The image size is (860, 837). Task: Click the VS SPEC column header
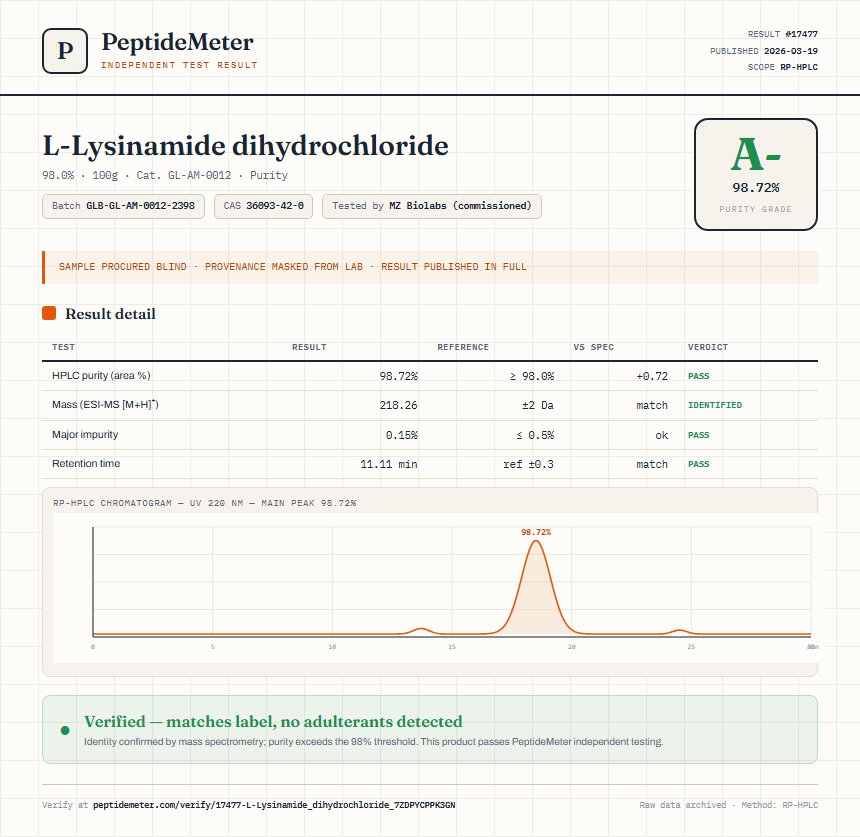tap(593, 347)
